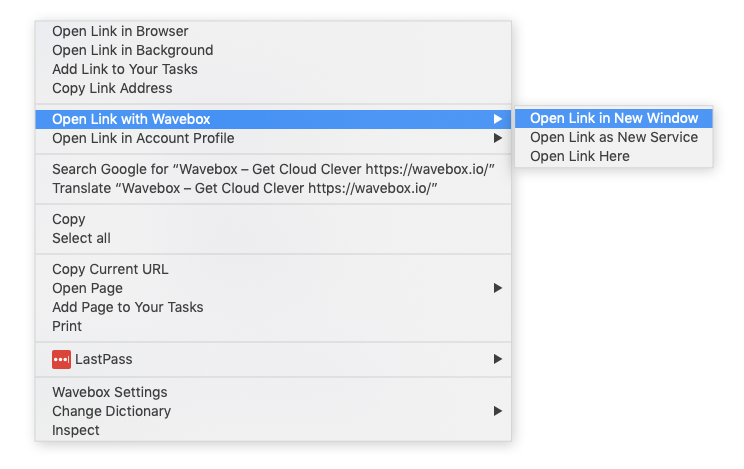Translate the selected Wavebox text

[246, 188]
